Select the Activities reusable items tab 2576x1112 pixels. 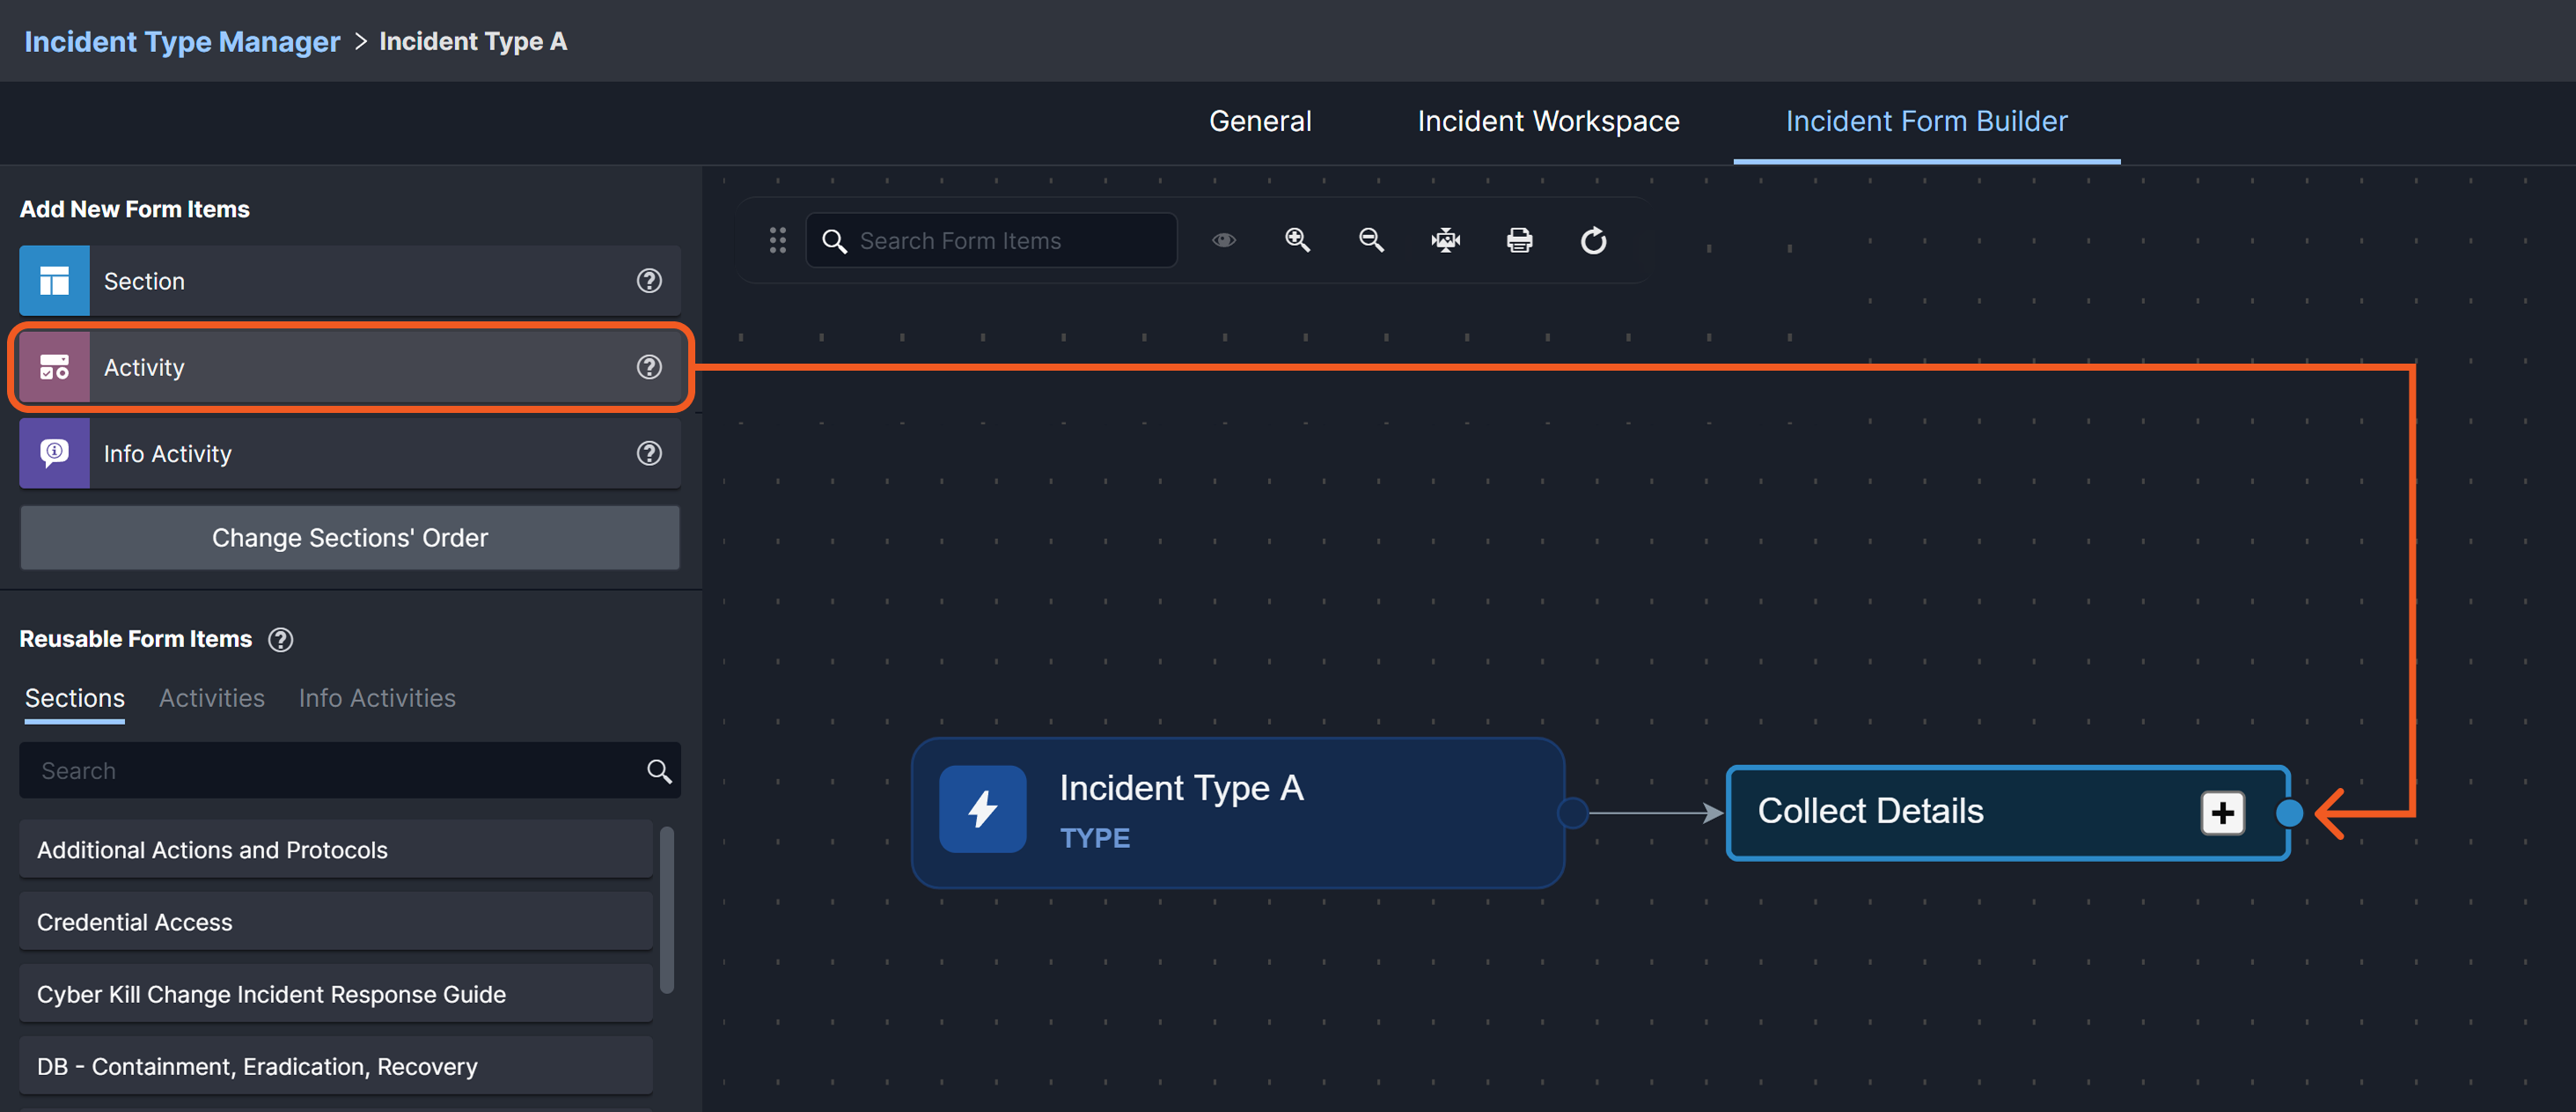pos(211,698)
